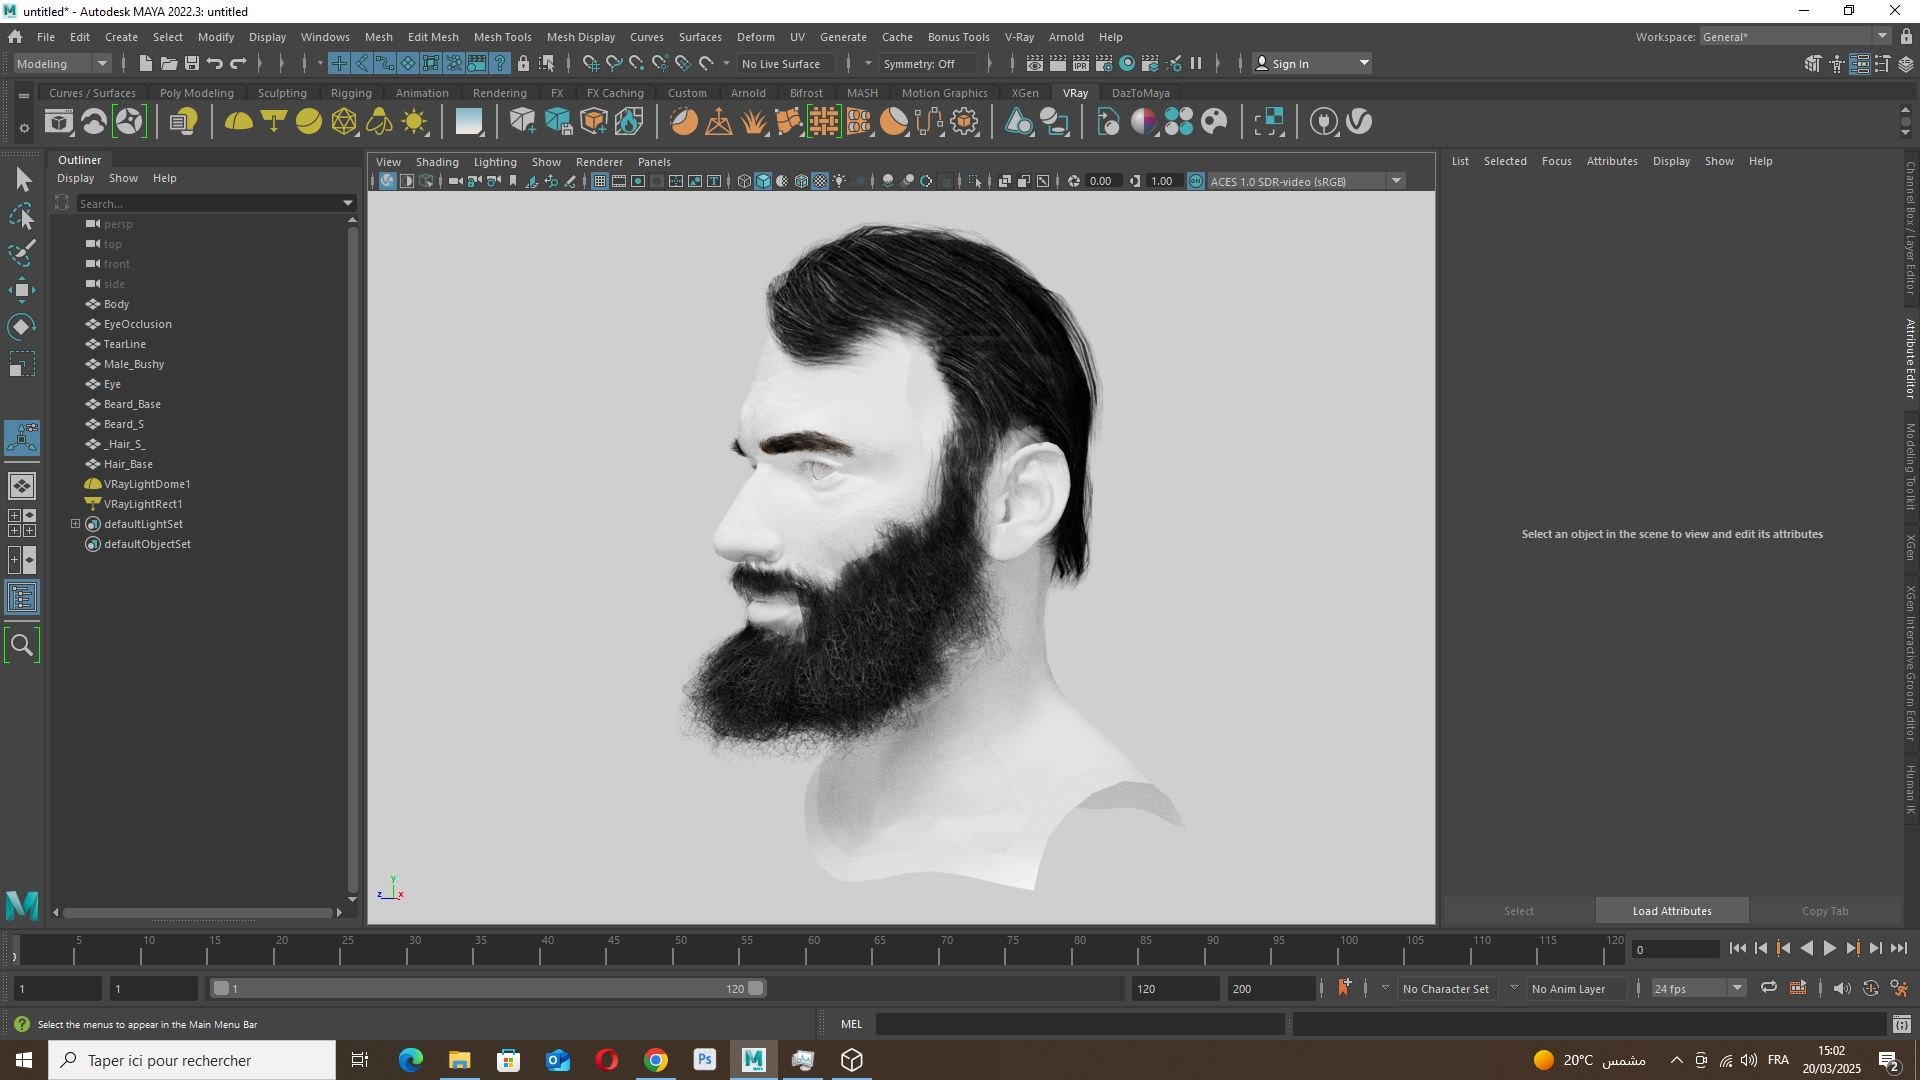Image resolution: width=1920 pixels, height=1080 pixels.
Task: Open the viewport Lighting menu
Action: pos(495,162)
